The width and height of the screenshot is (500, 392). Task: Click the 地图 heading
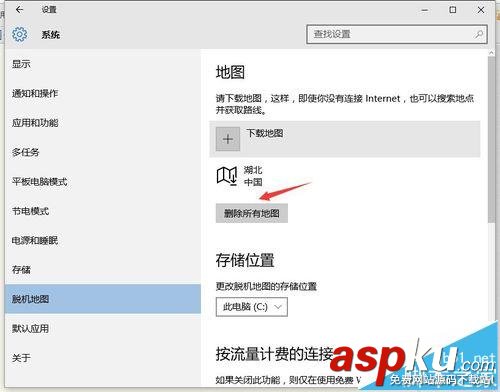pyautogui.click(x=230, y=72)
